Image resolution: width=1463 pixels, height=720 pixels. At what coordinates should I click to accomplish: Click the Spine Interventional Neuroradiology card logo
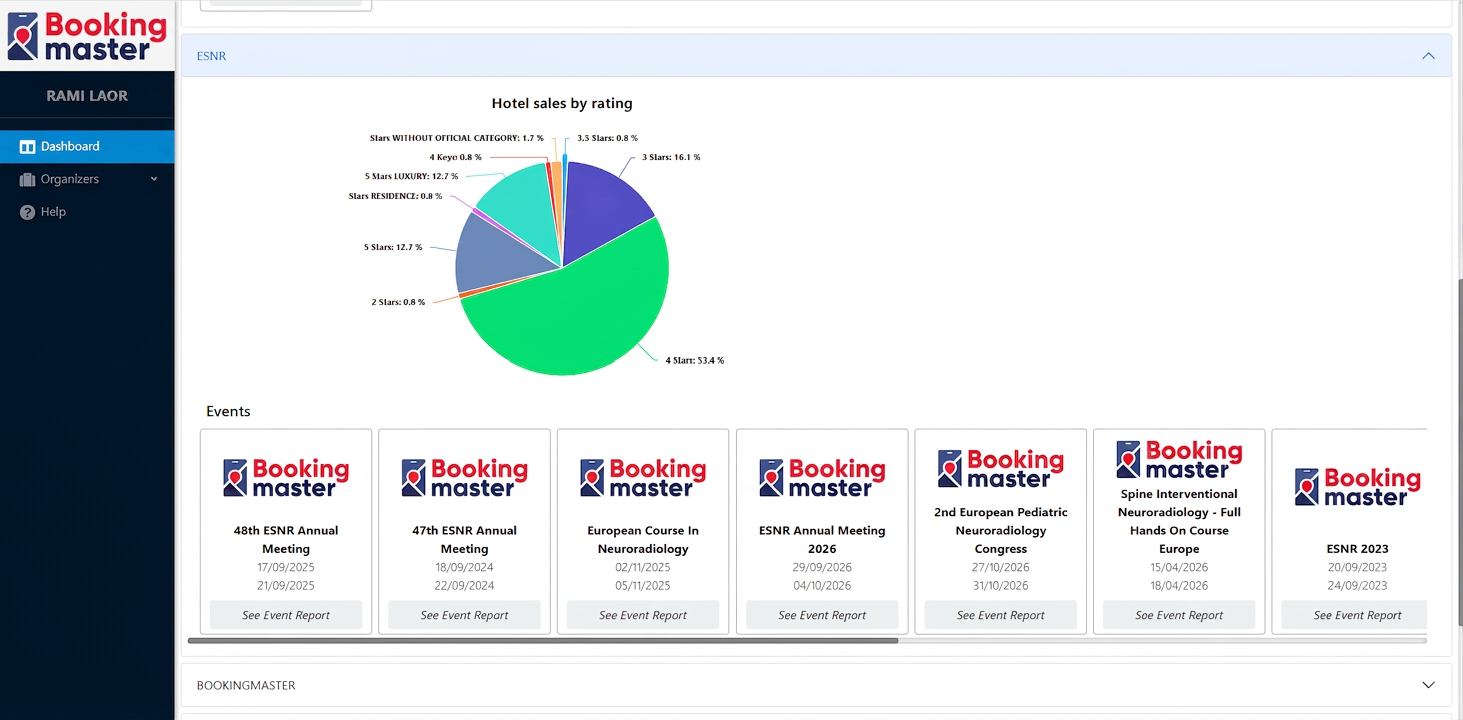[x=1179, y=460]
